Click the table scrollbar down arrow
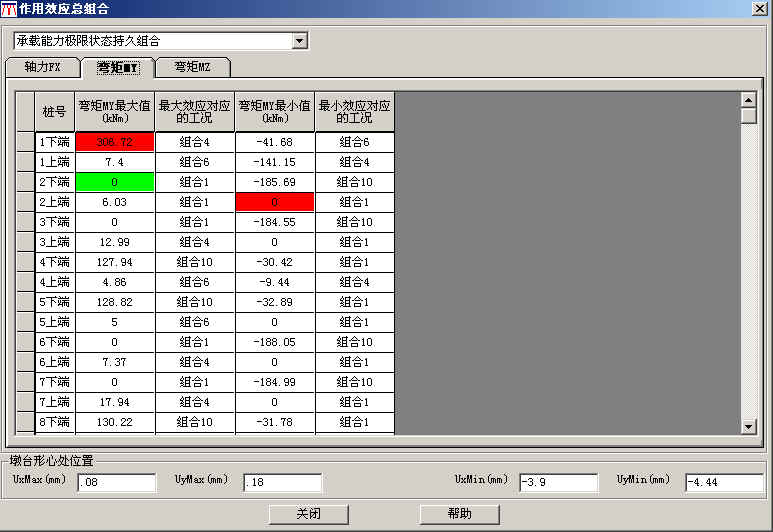The image size is (773, 532). pos(748,427)
